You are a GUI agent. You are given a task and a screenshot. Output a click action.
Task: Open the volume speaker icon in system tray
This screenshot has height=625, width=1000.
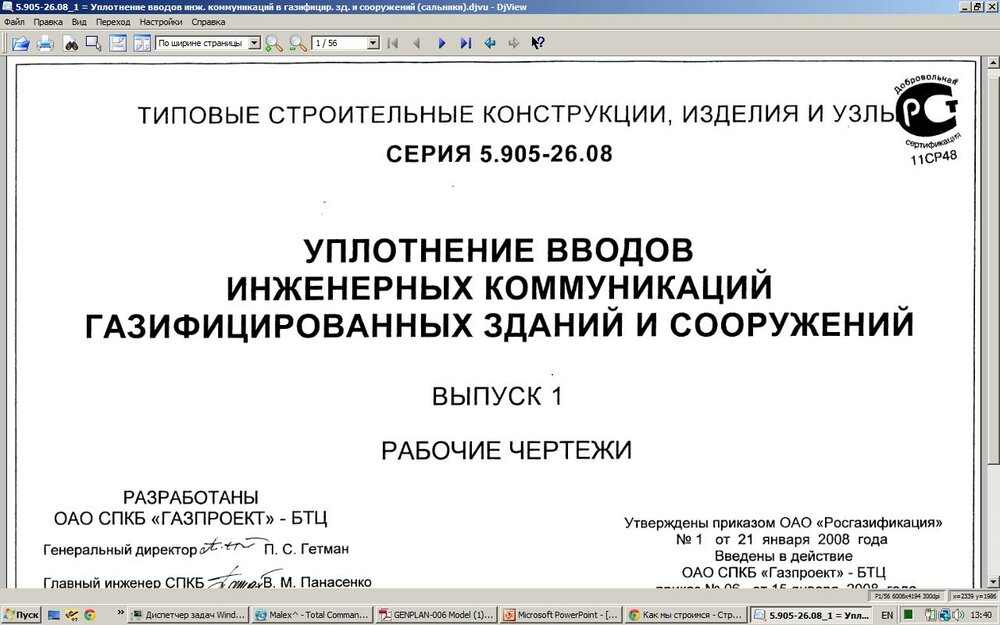[x=958, y=614]
